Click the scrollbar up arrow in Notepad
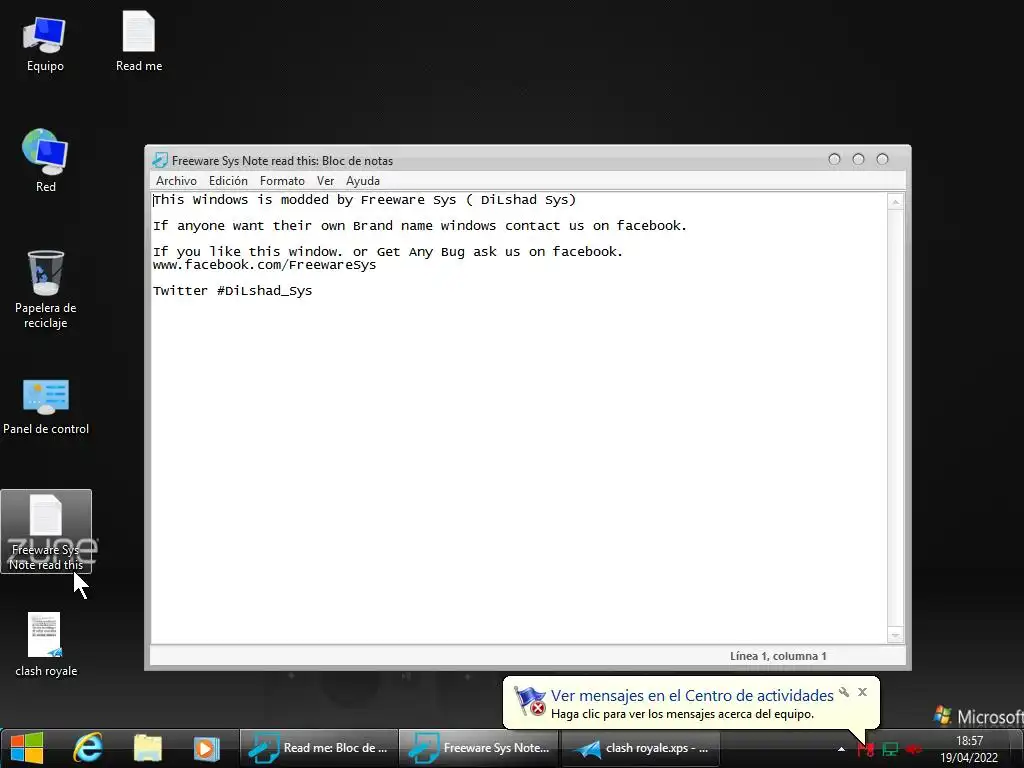 tap(895, 202)
